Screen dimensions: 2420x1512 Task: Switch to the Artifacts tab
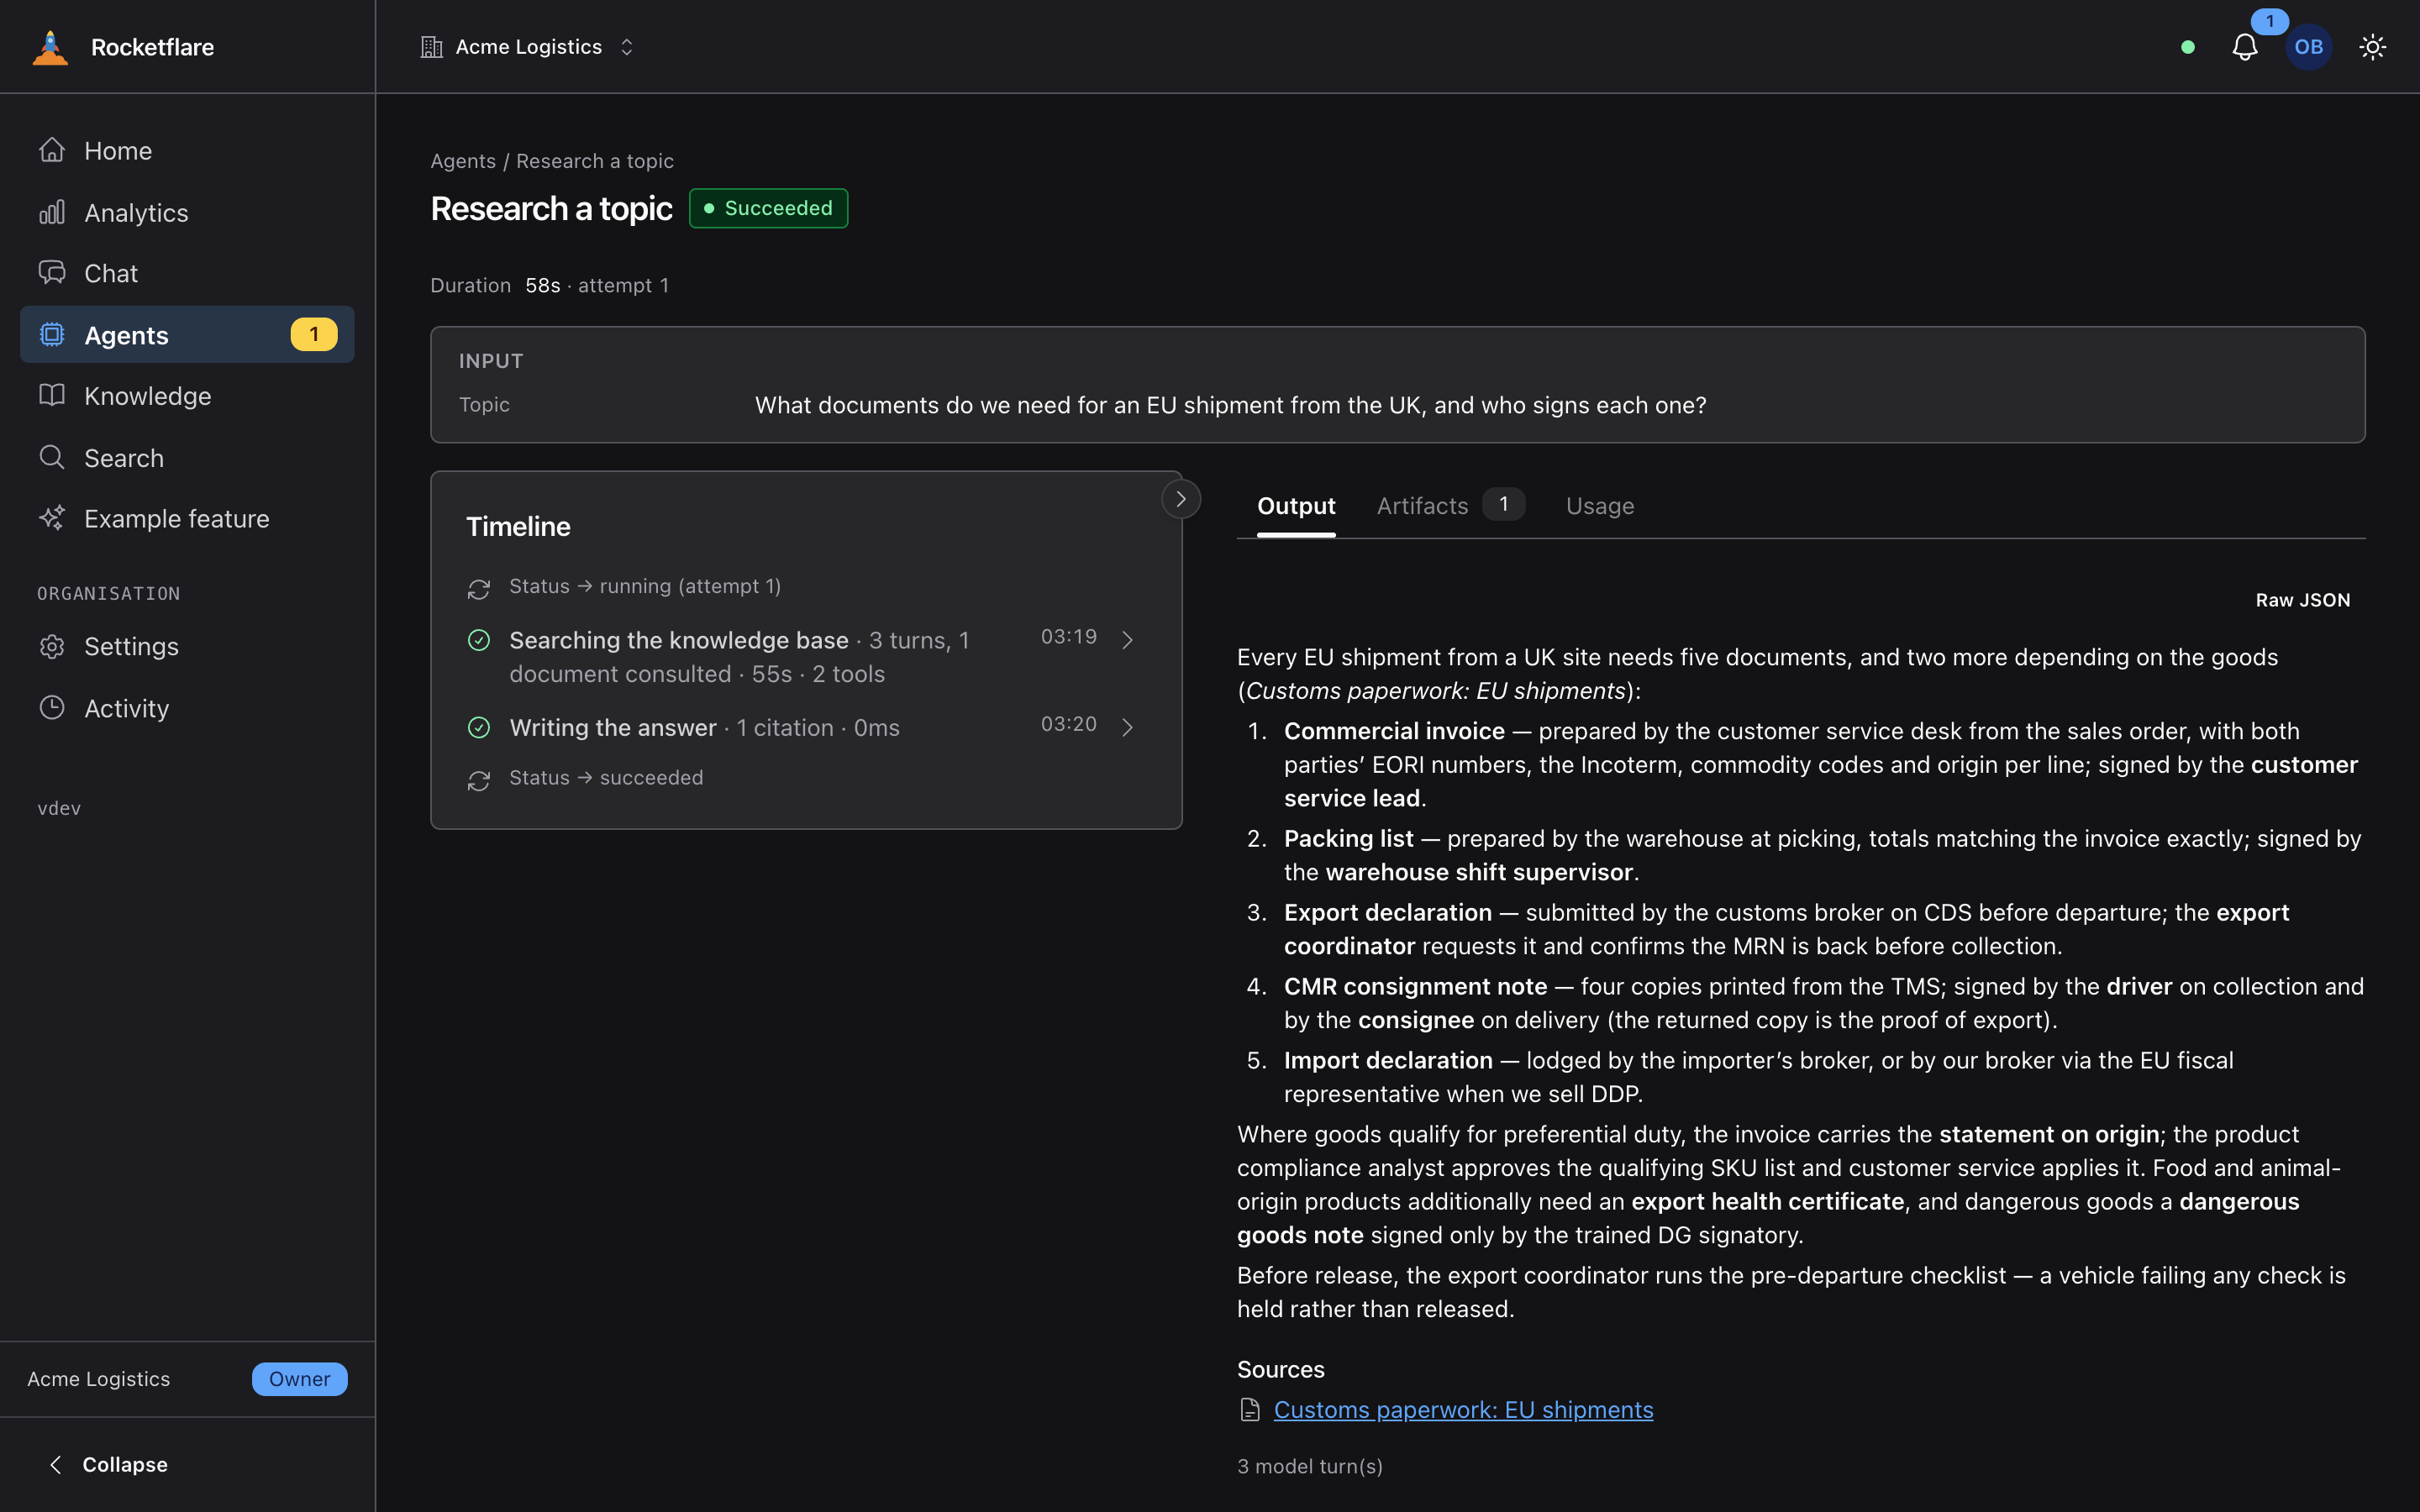tap(1450, 506)
